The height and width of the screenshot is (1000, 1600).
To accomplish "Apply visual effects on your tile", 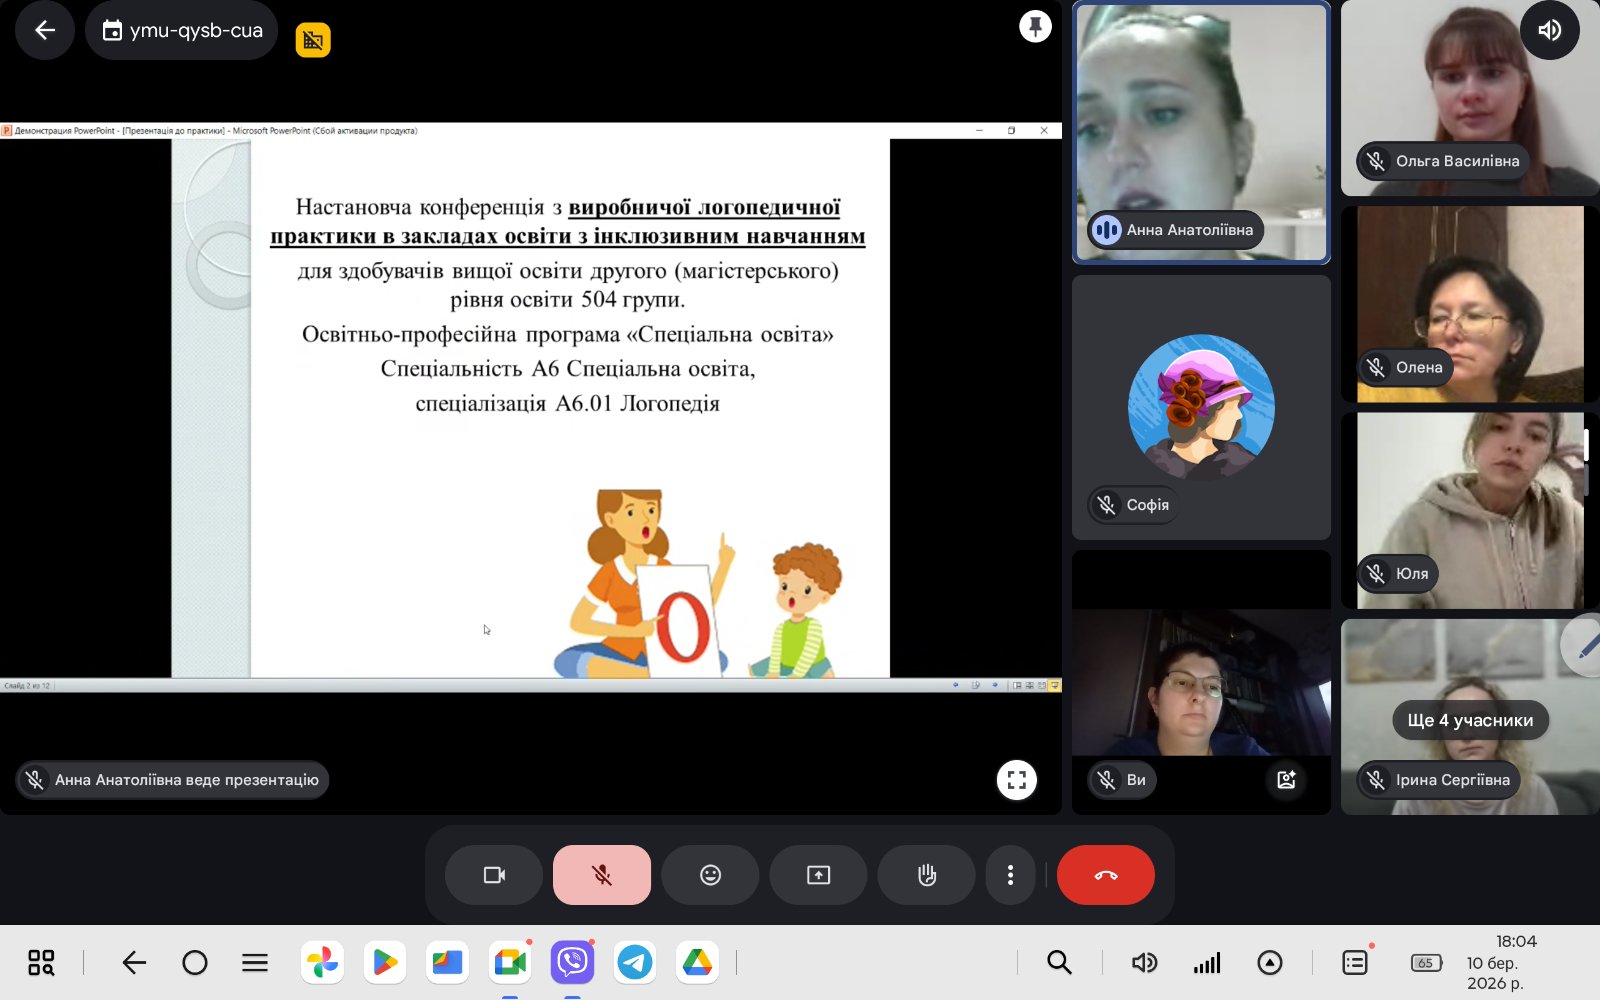I will click(x=1287, y=780).
